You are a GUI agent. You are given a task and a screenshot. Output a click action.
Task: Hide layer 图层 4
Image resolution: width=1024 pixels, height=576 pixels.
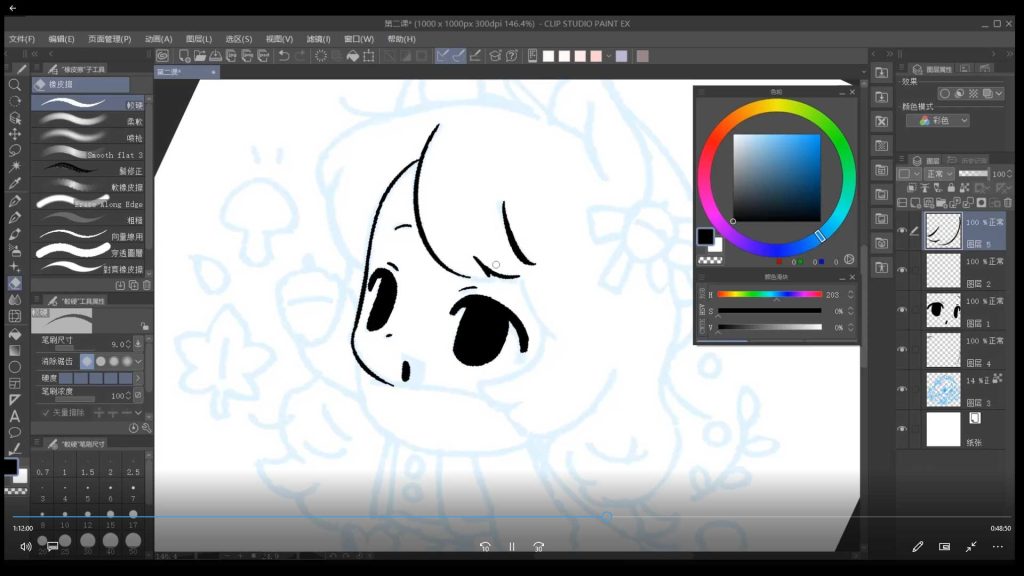tap(902, 349)
